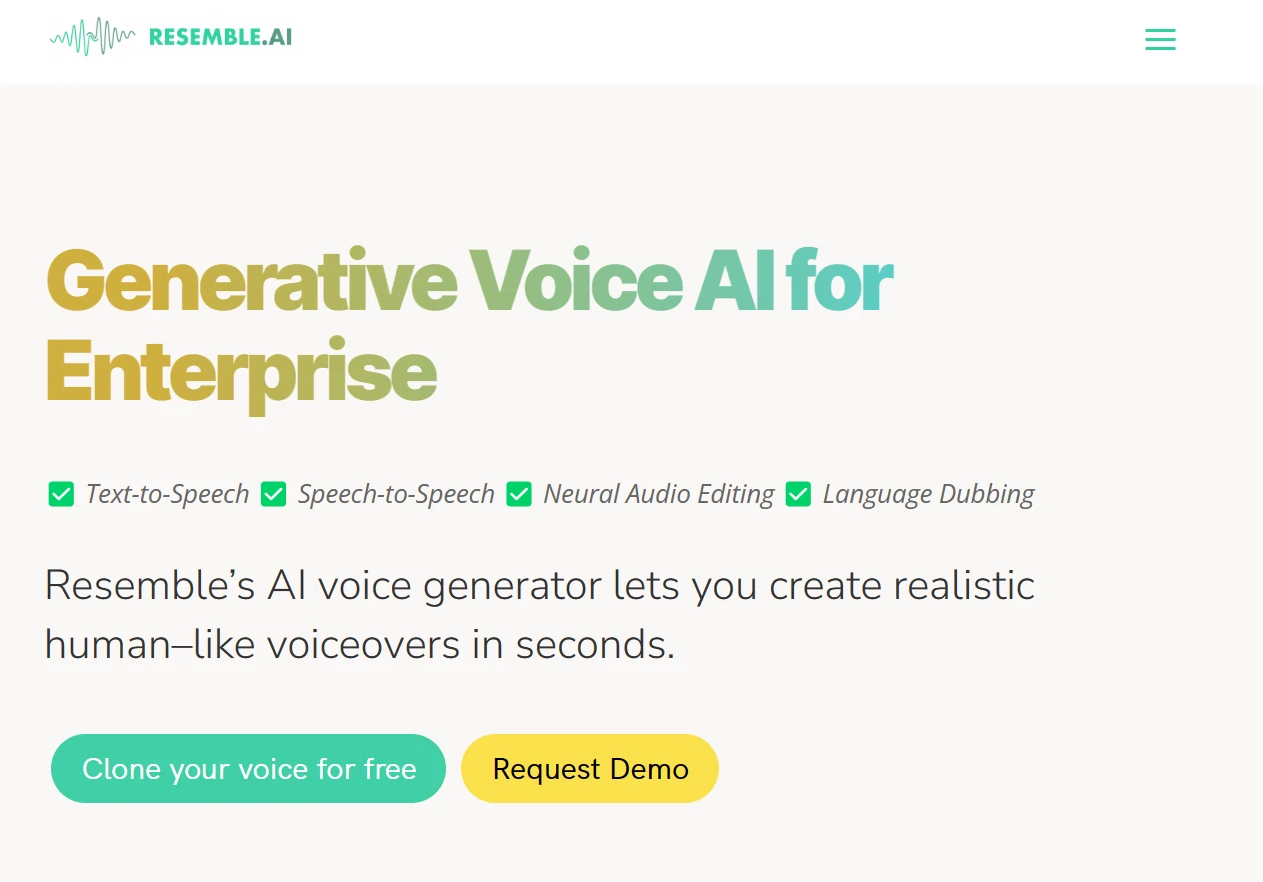Click the text "human–like voiceovers in seconds"
The image size is (1263, 882).
pos(359,645)
